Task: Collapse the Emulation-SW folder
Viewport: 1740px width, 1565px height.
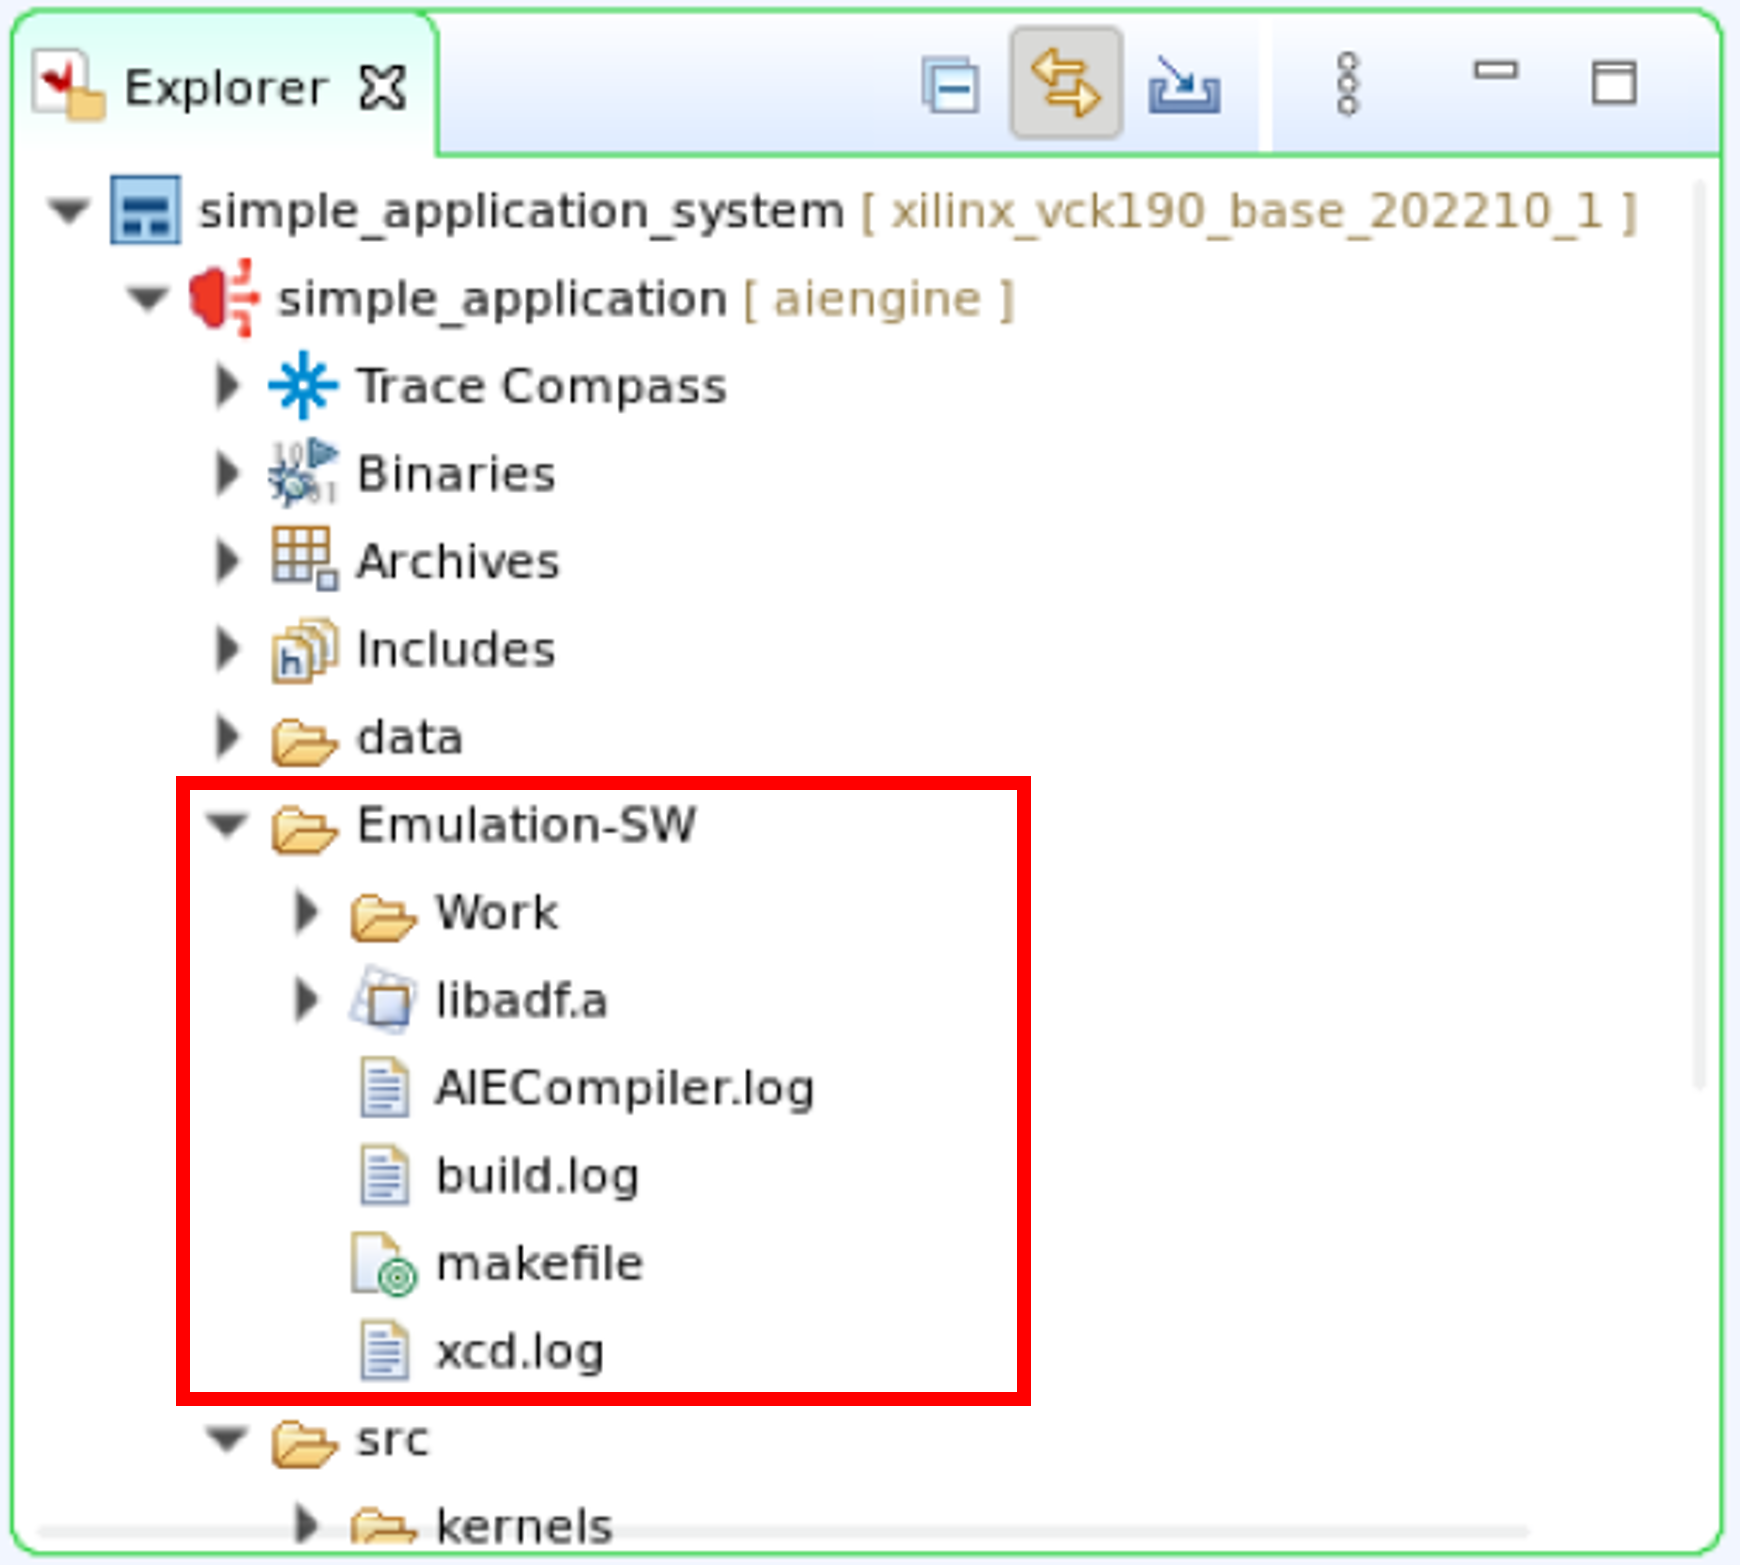Action: tap(228, 825)
